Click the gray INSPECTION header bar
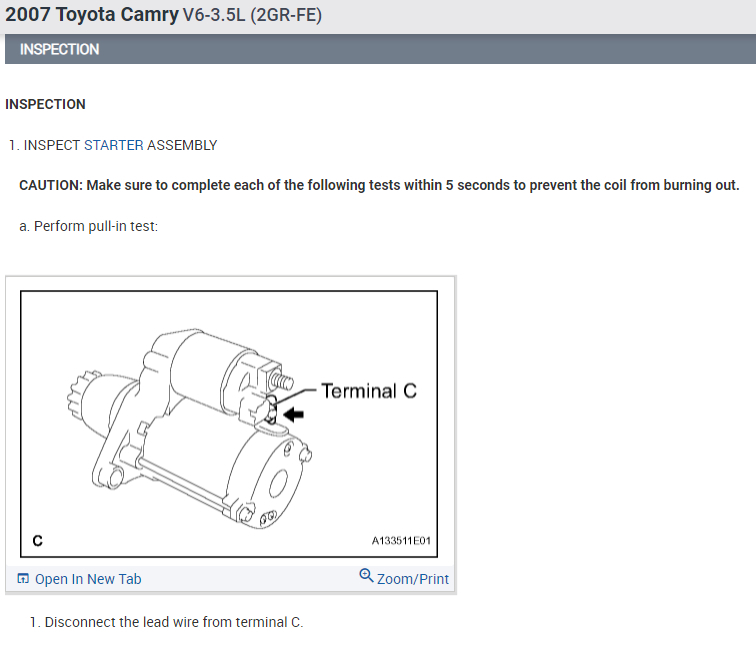This screenshot has width=756, height=646. 378,49
